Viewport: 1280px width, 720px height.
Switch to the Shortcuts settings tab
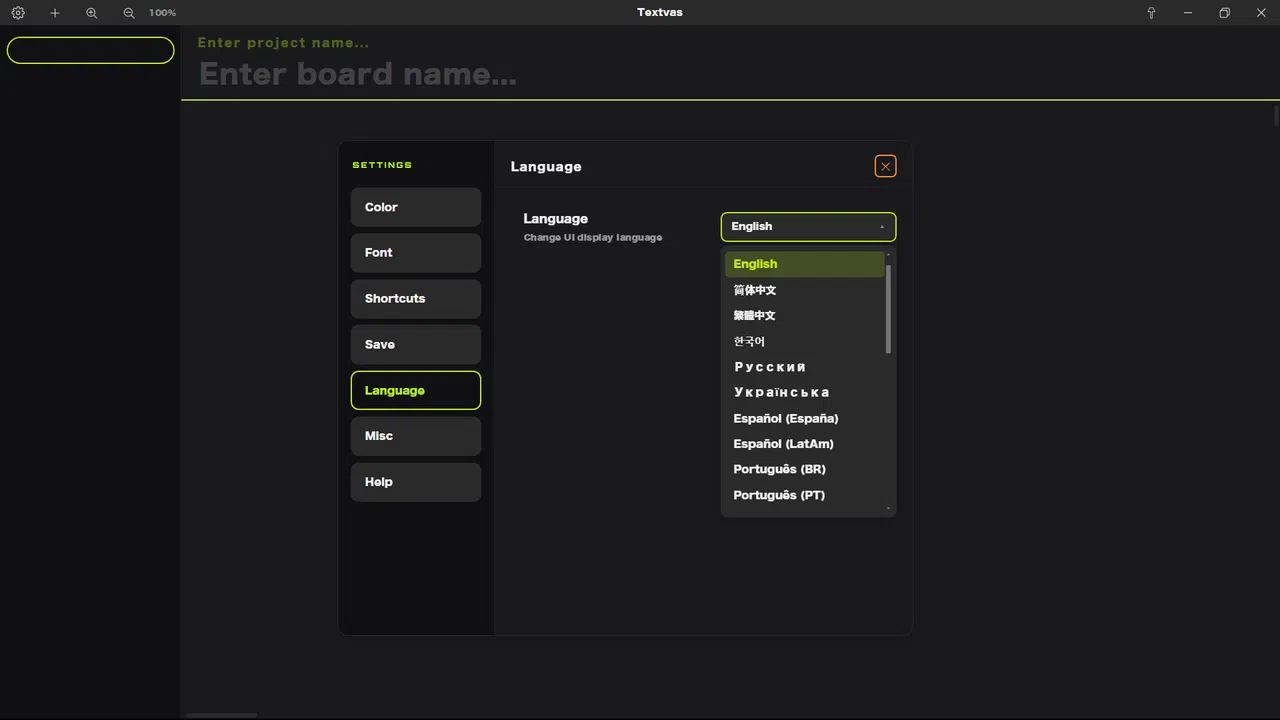[416, 299]
